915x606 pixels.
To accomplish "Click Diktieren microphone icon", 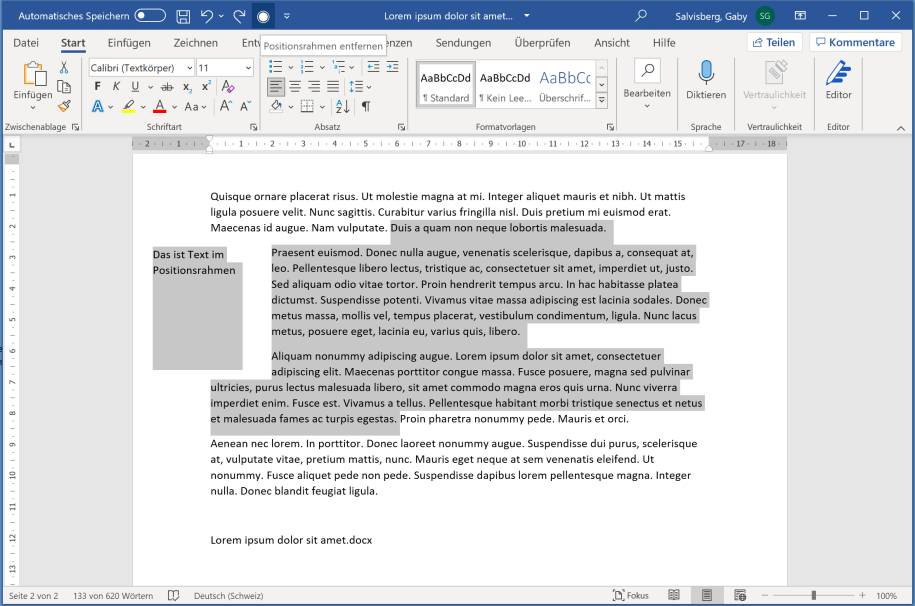I will tap(706, 72).
